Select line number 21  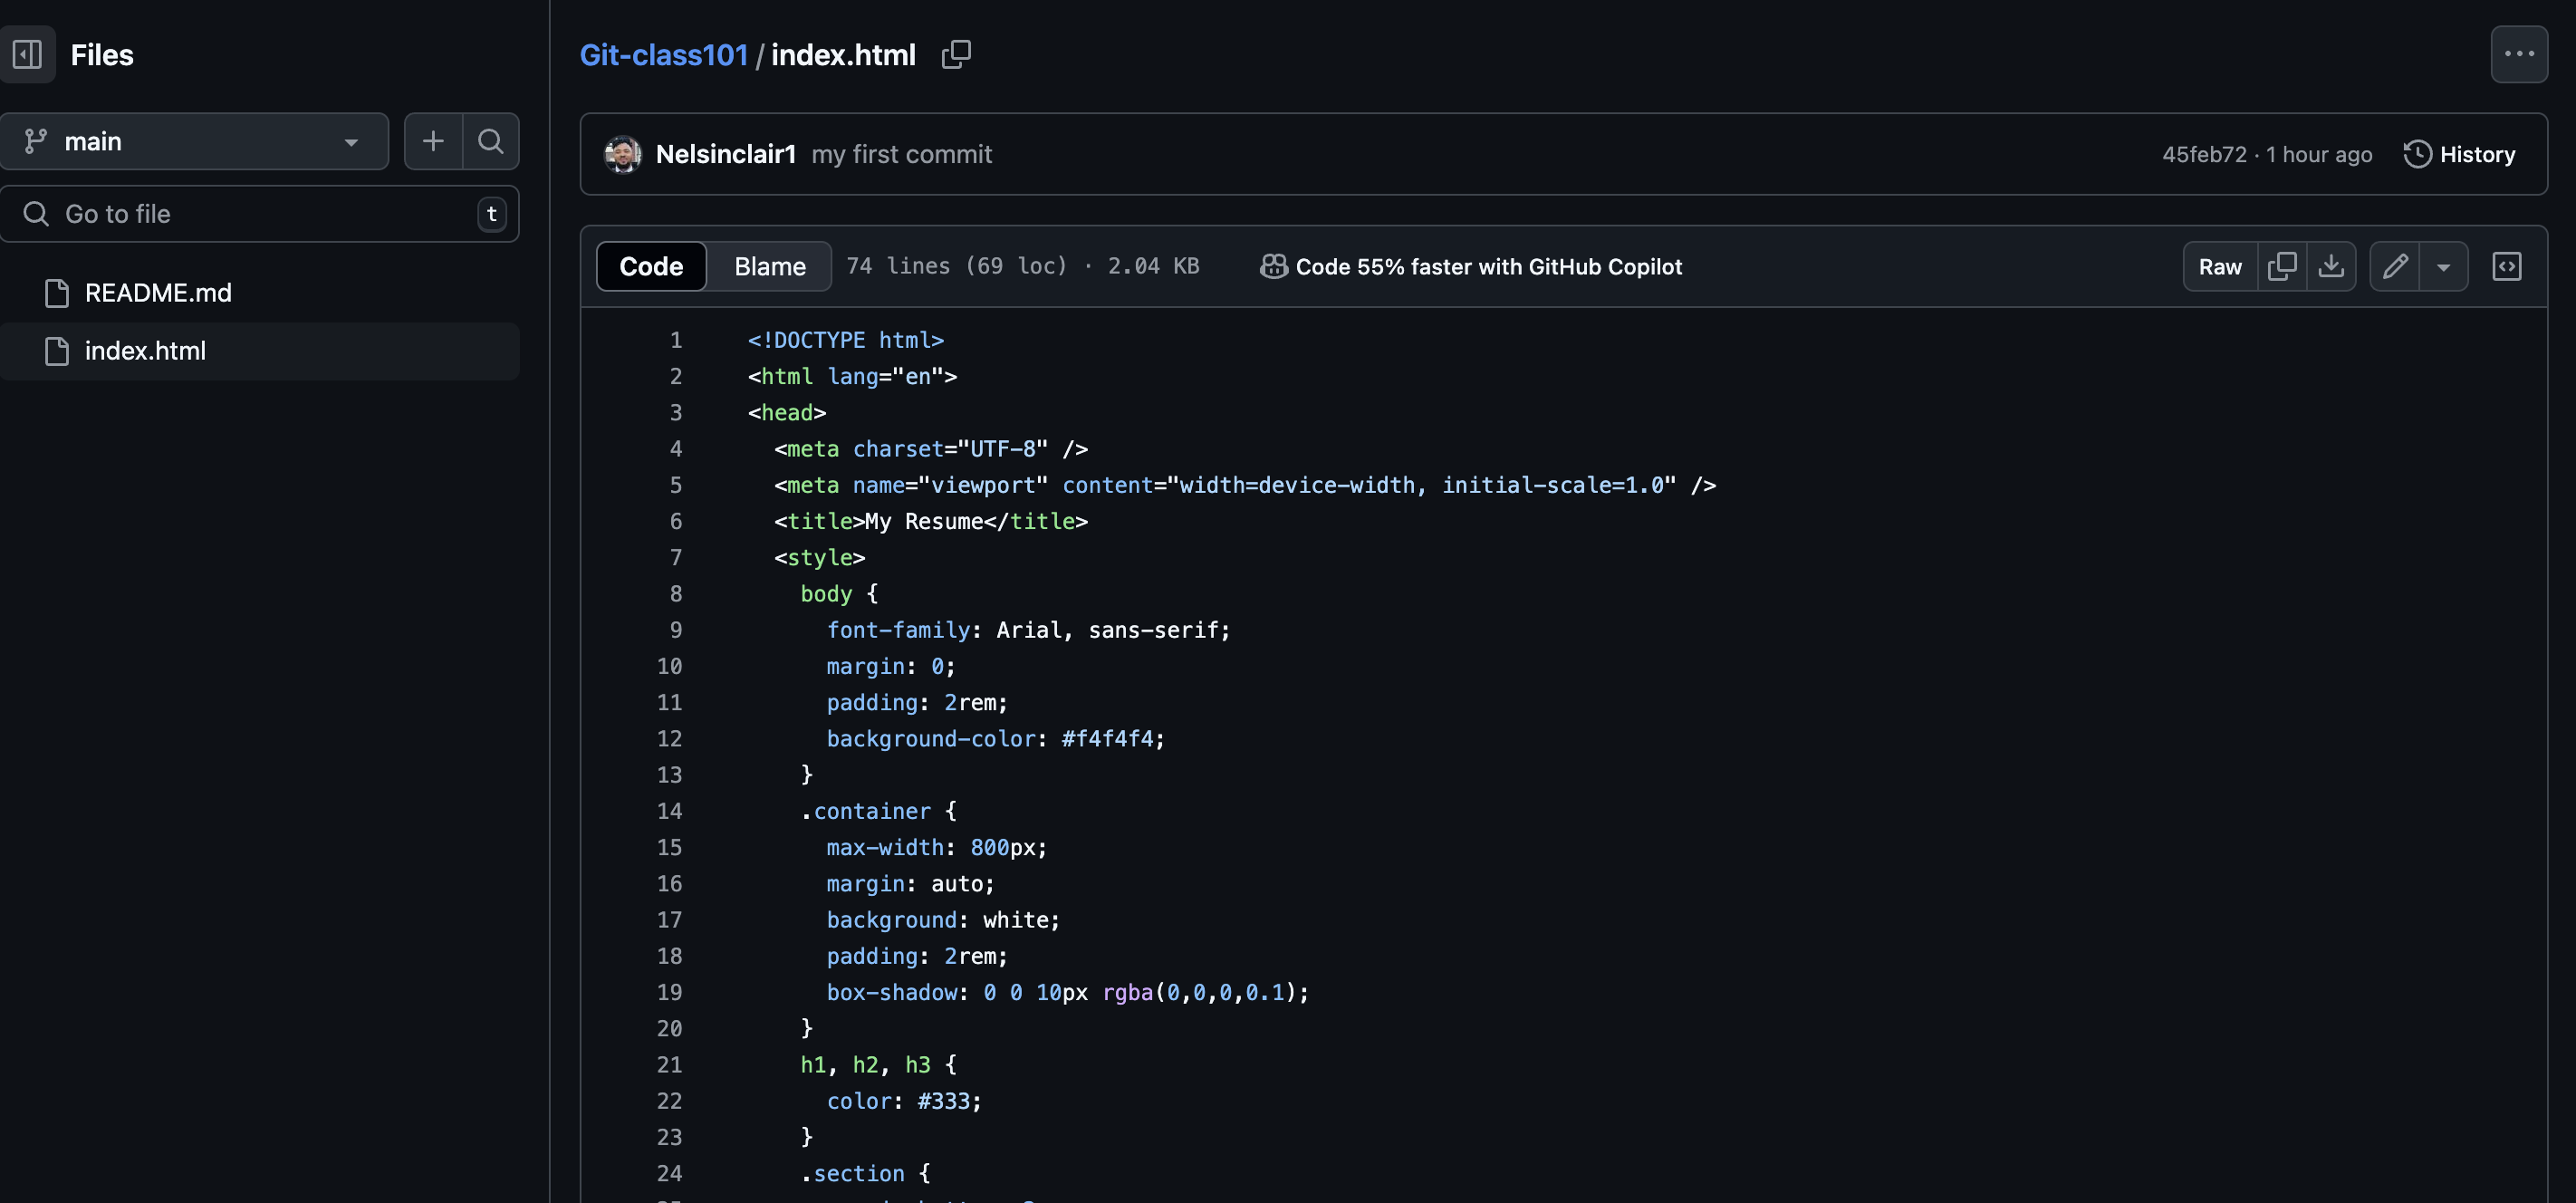[x=669, y=1064]
